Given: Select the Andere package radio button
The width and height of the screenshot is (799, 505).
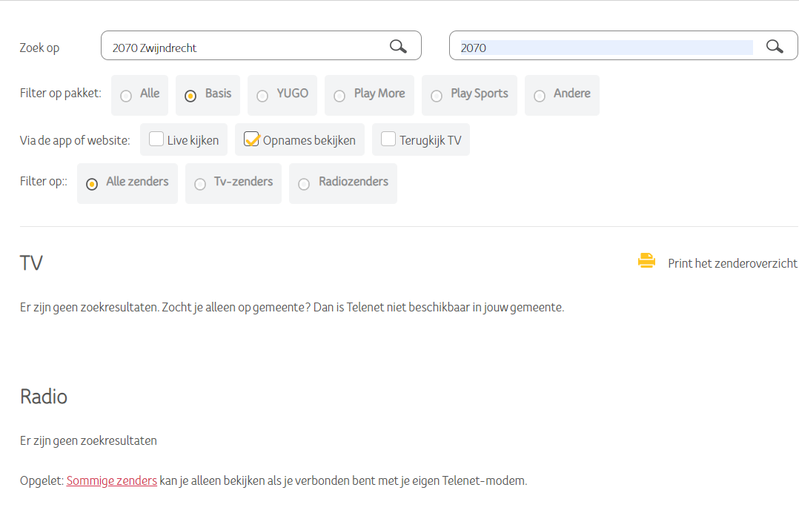Looking at the screenshot, I should (539, 96).
